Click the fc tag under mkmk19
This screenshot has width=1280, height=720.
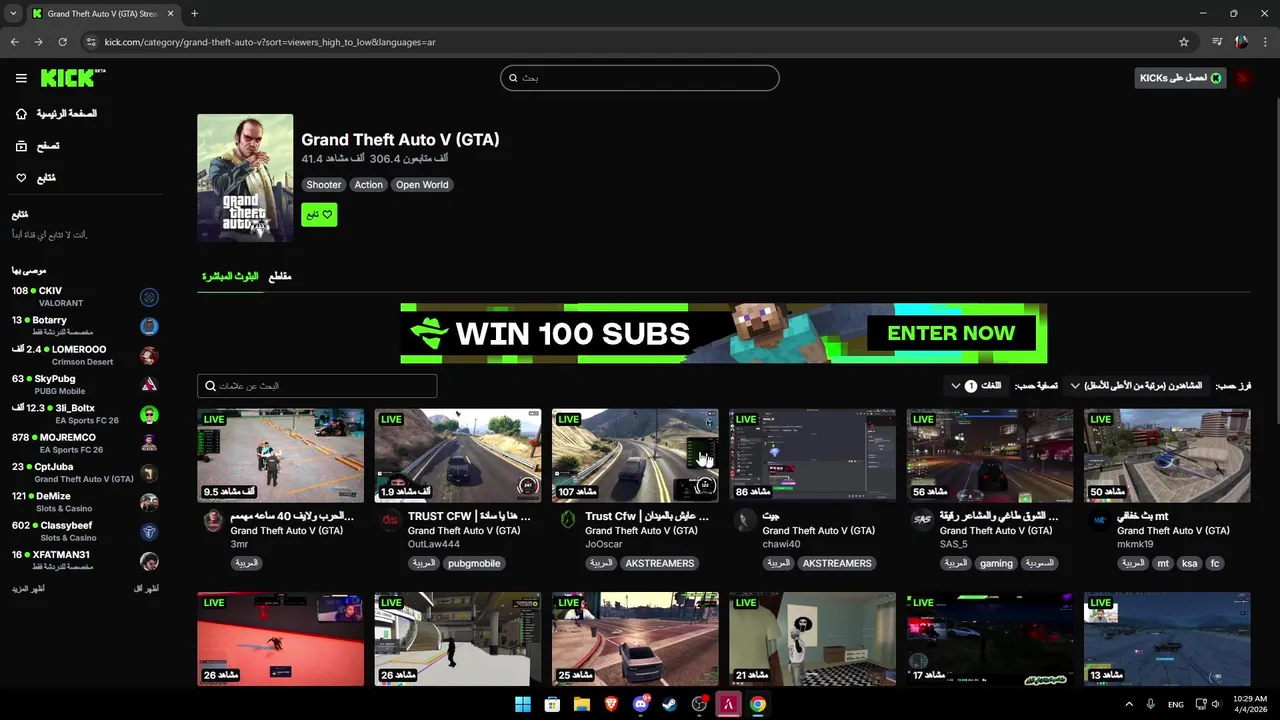[x=1215, y=564]
